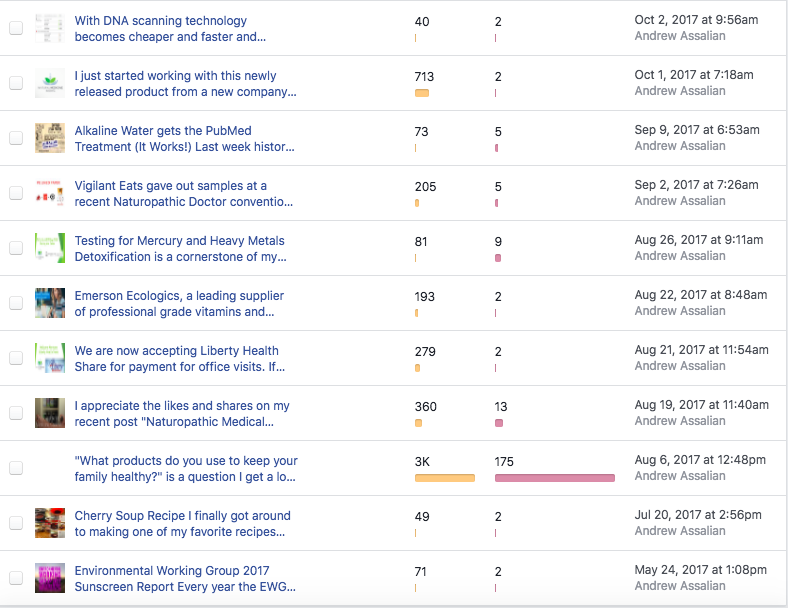Click the 3K reach orange bar
This screenshot has height=608, width=788.
pos(445,478)
